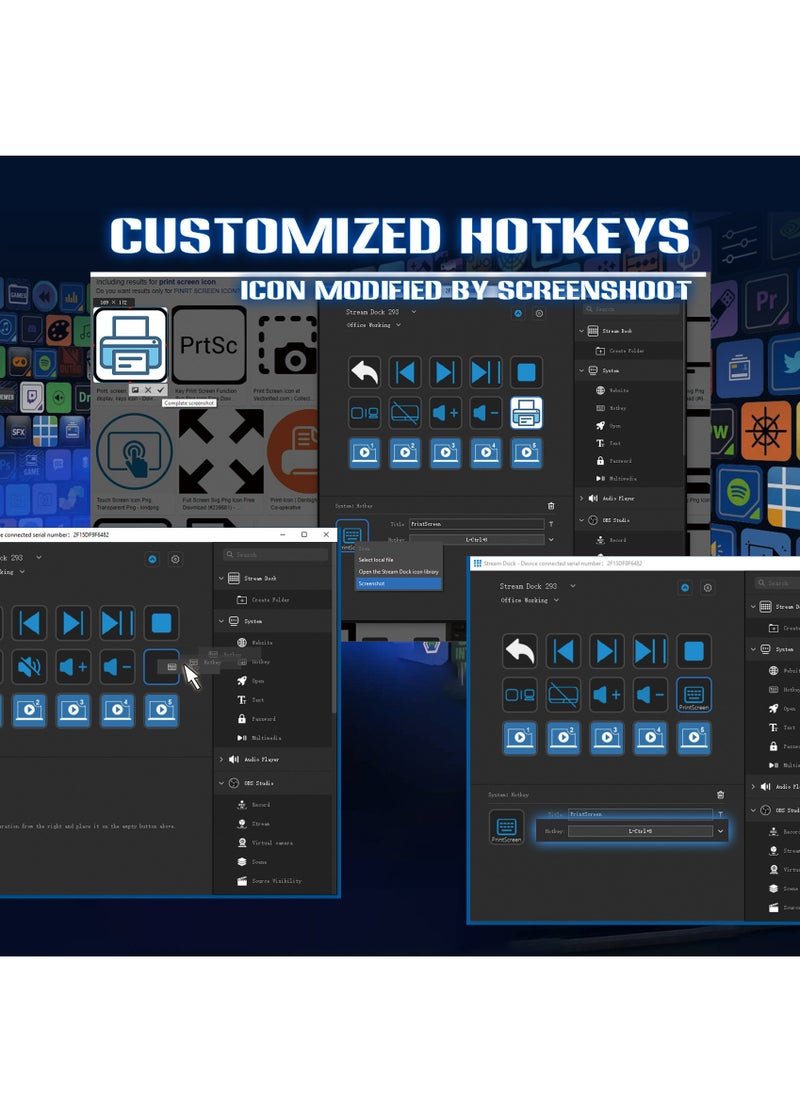
Task: Click the scene 3 key in the bottom-right window
Action: pos(606,737)
